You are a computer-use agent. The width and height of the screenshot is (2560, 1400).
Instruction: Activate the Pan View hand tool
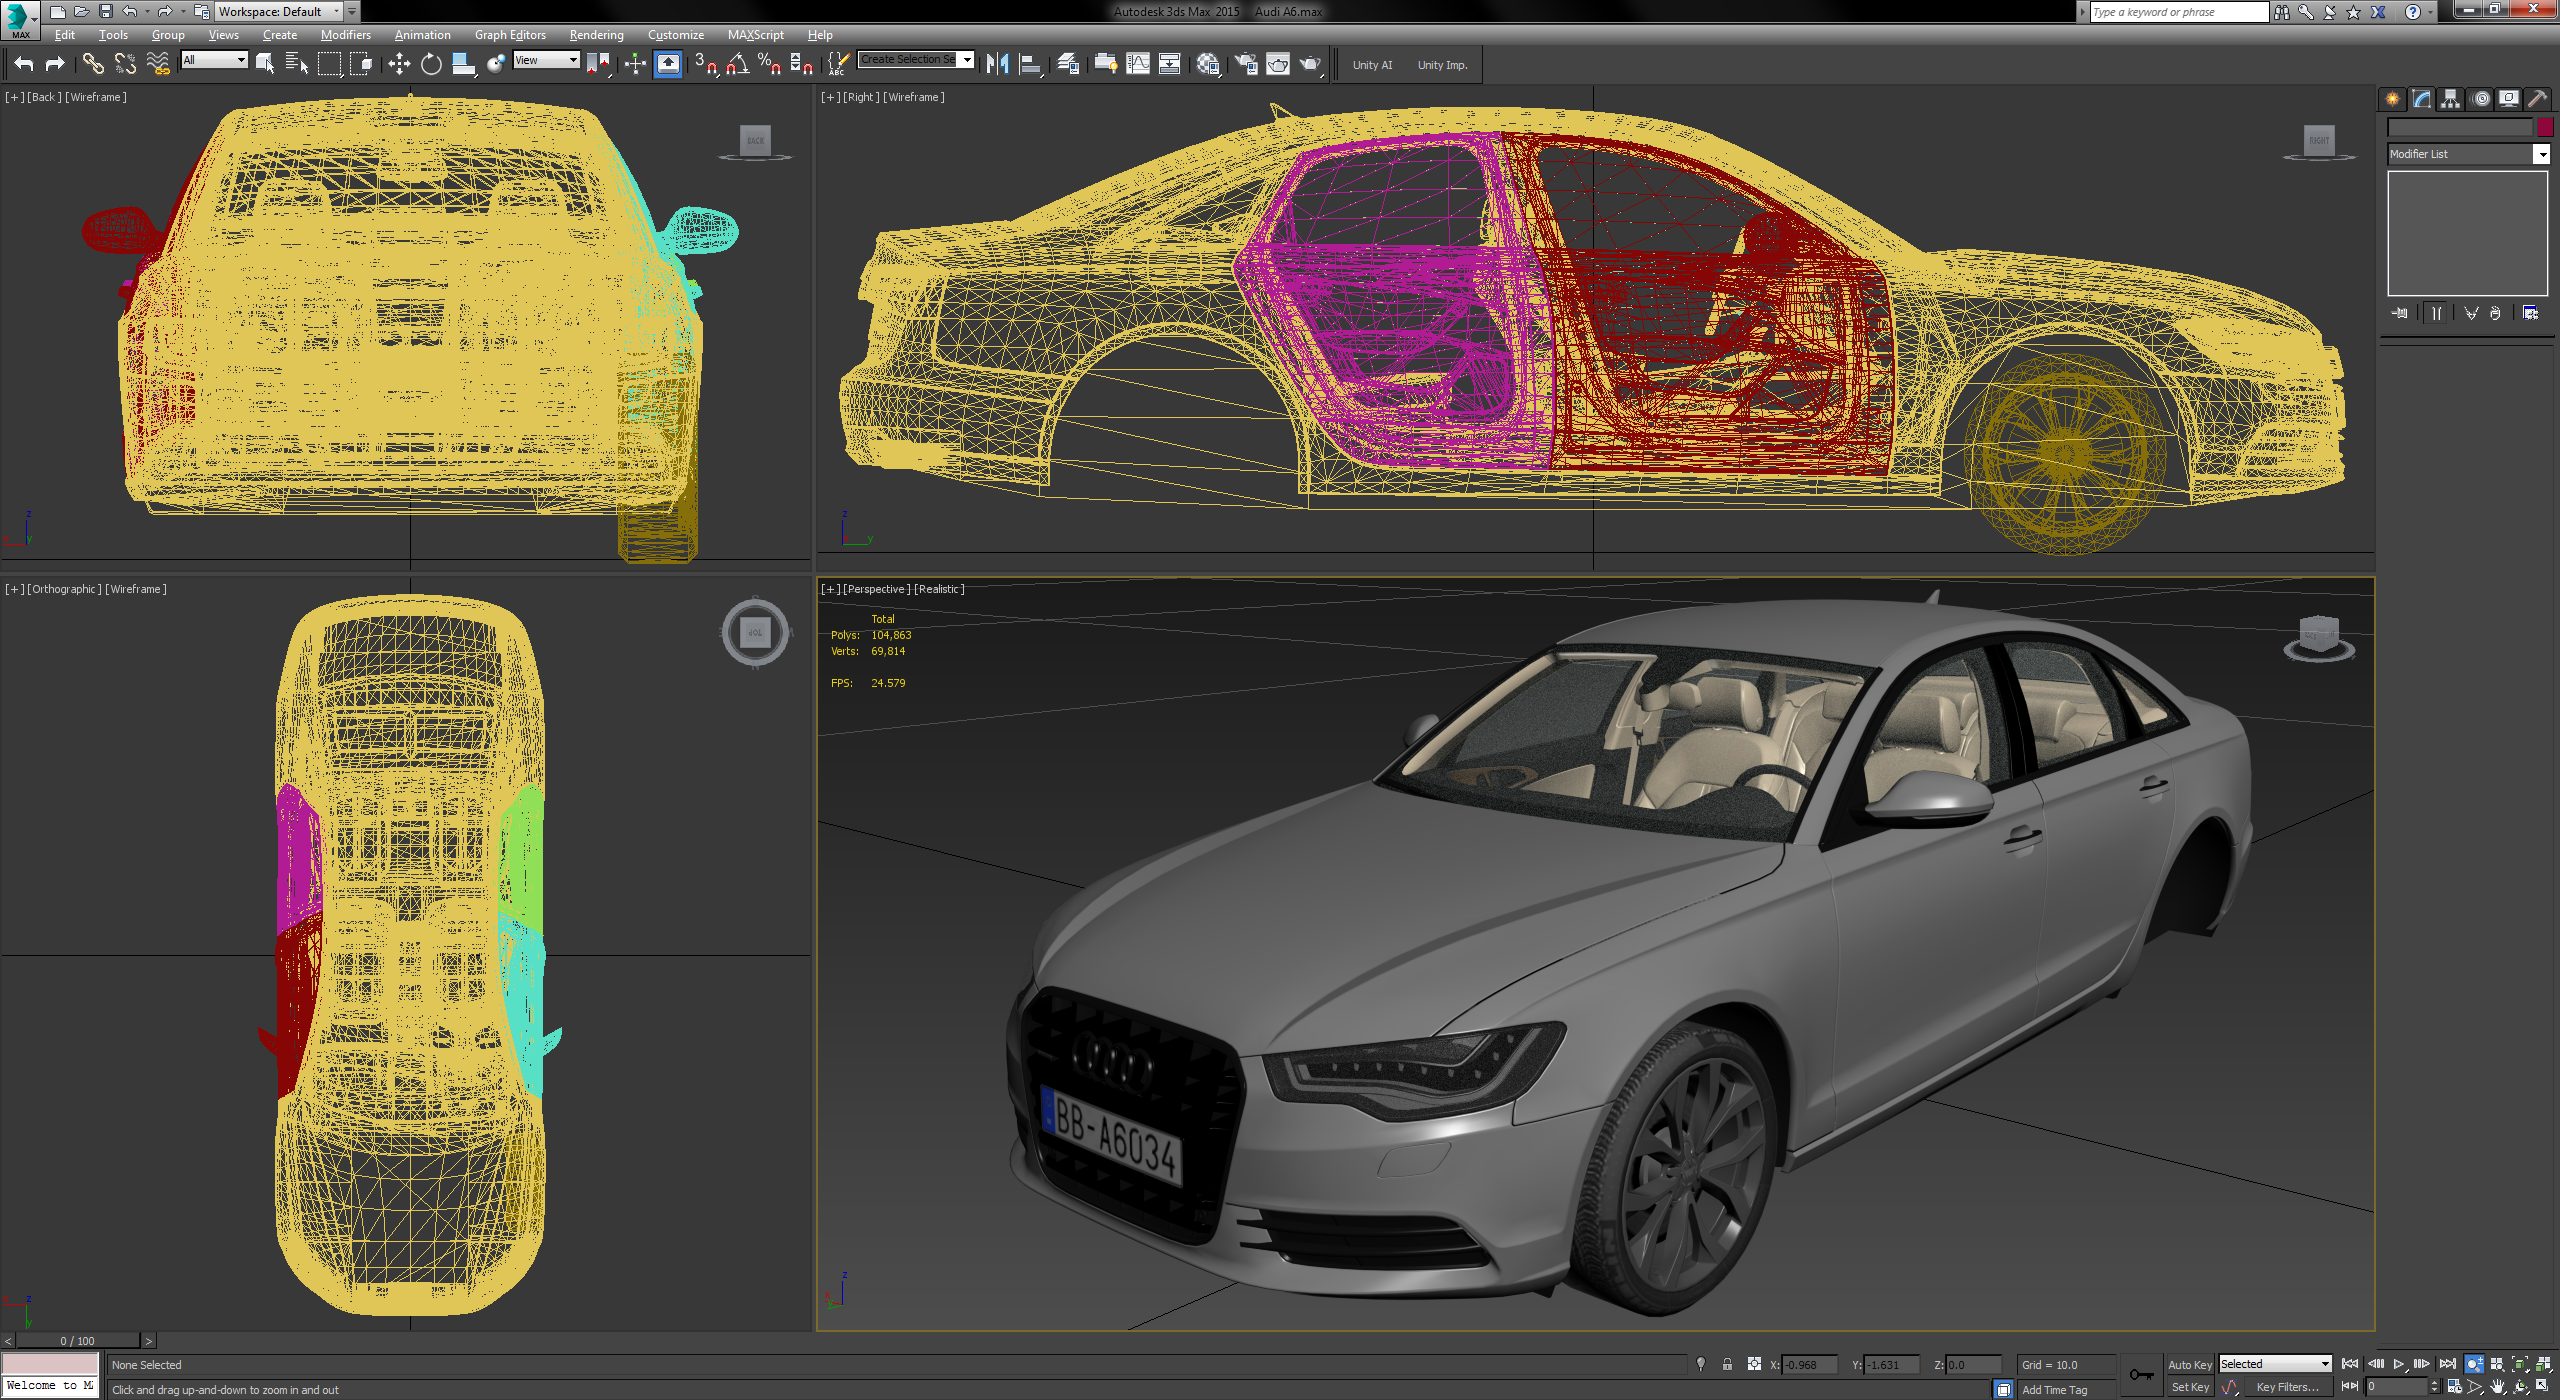pyautogui.click(x=2497, y=1389)
